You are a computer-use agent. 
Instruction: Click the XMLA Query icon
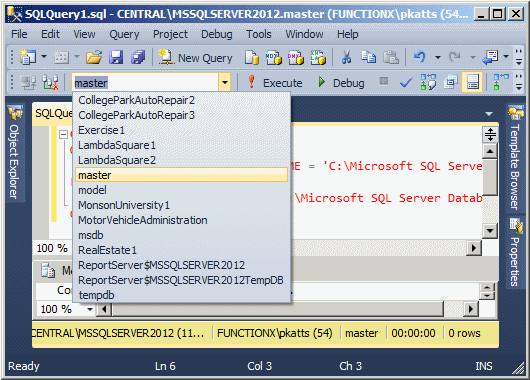coord(318,57)
